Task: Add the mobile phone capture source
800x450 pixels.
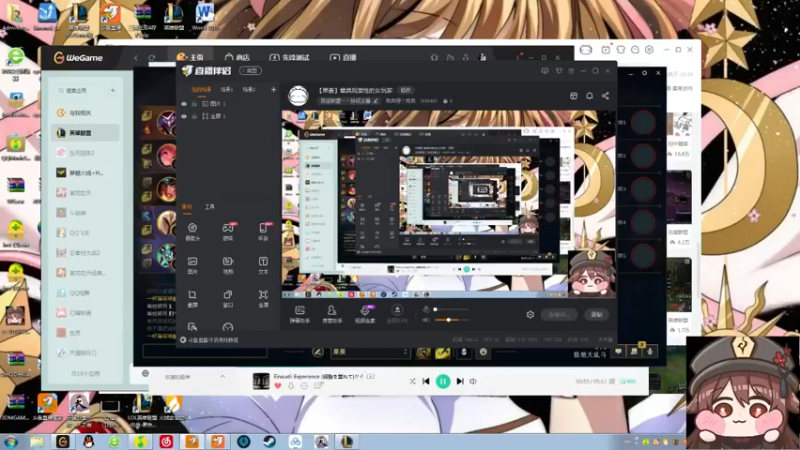Action: click(263, 232)
